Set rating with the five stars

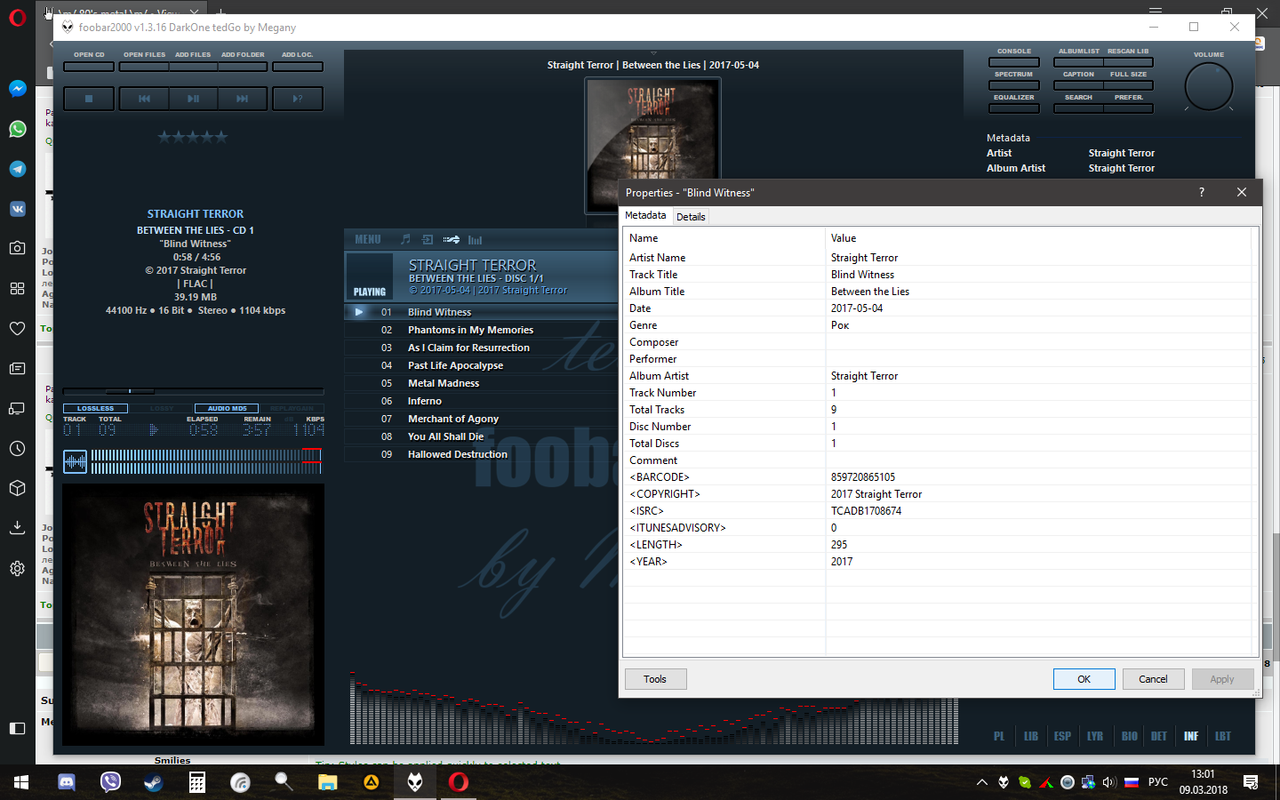click(x=193, y=137)
